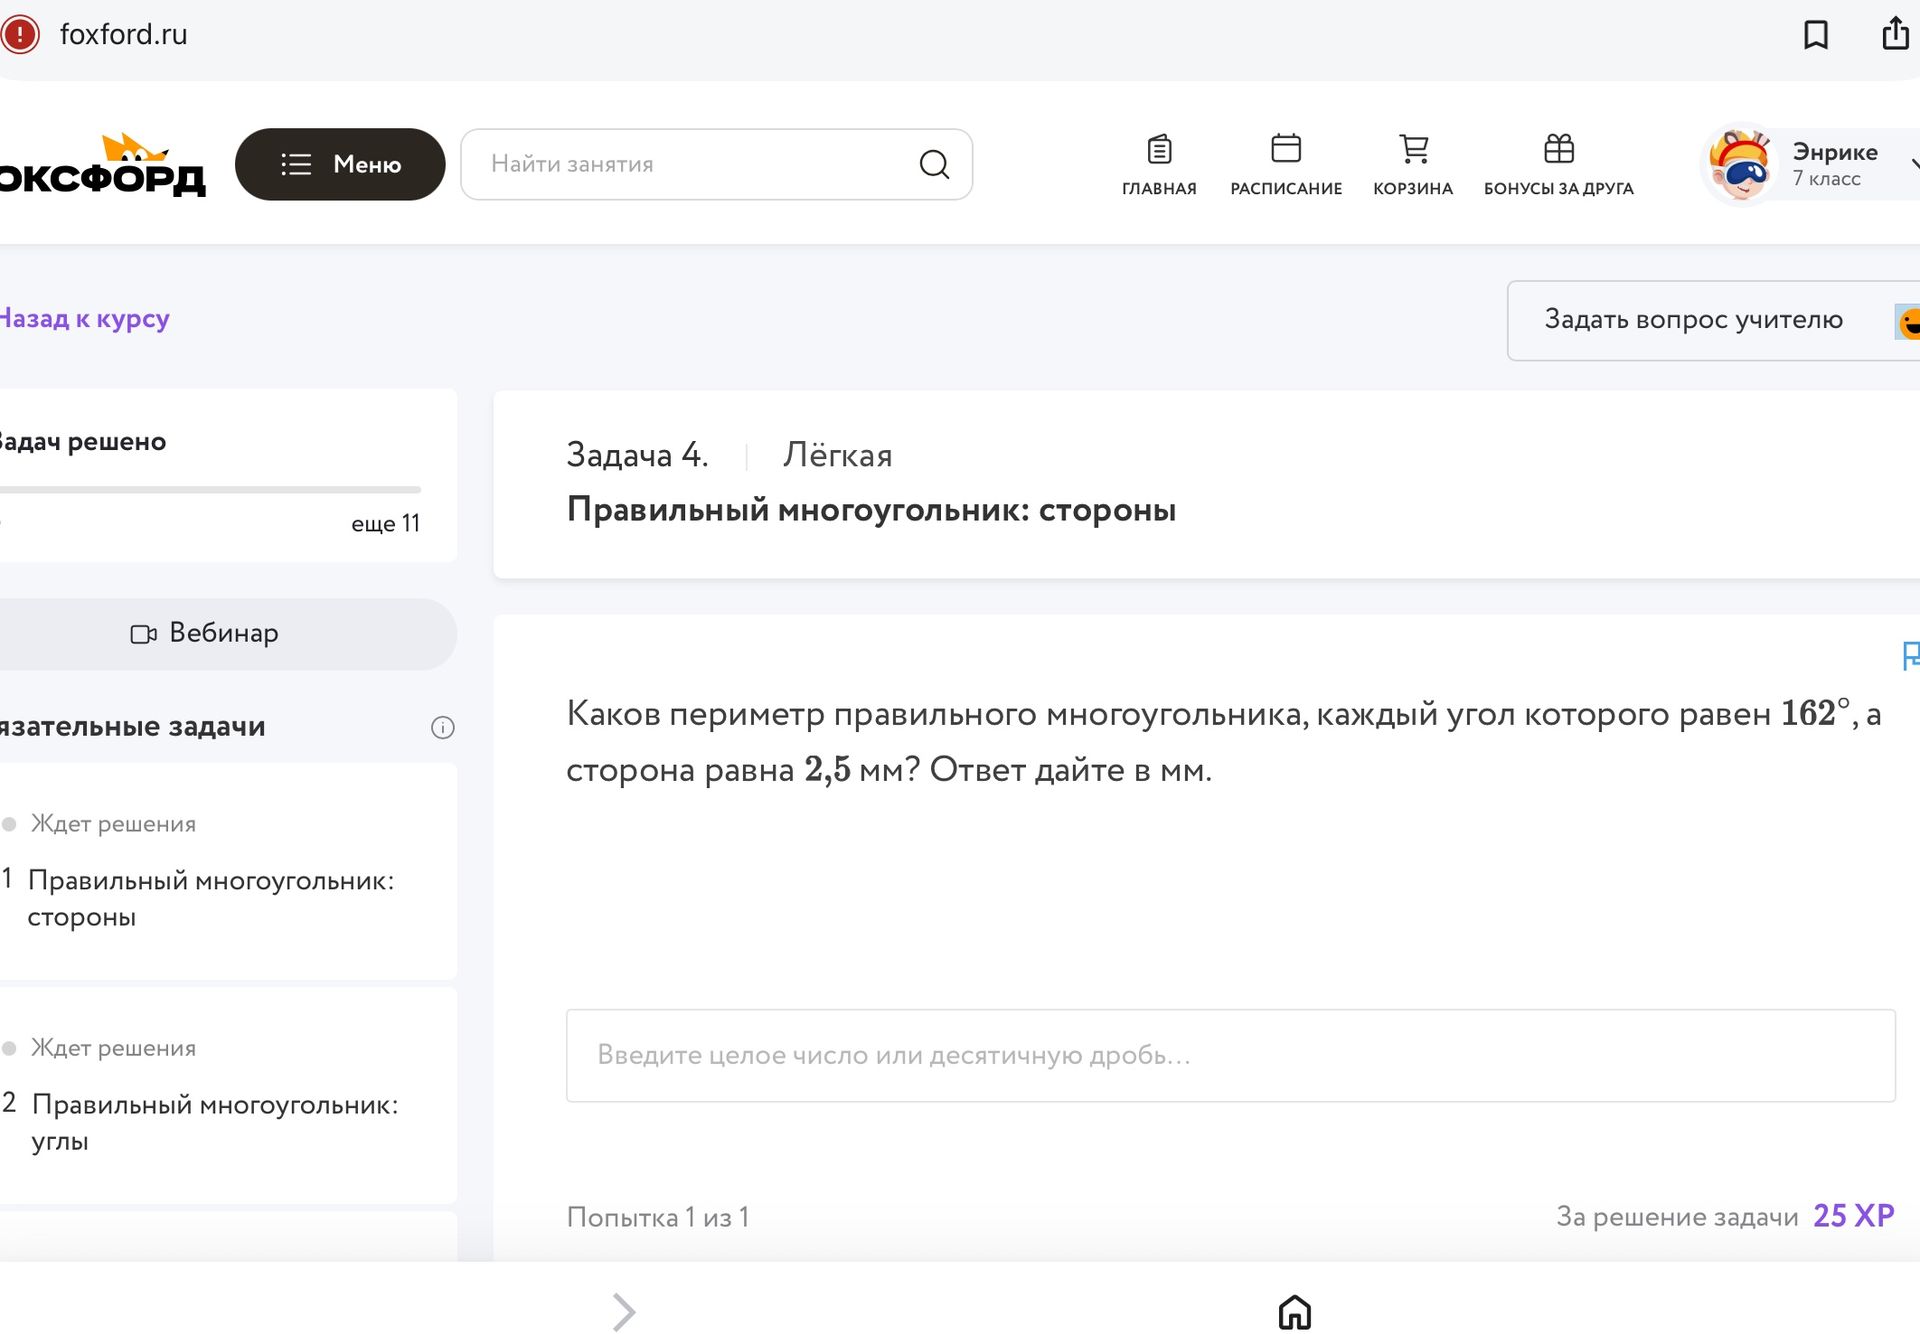Go back via Назад к курсу link

(85, 319)
